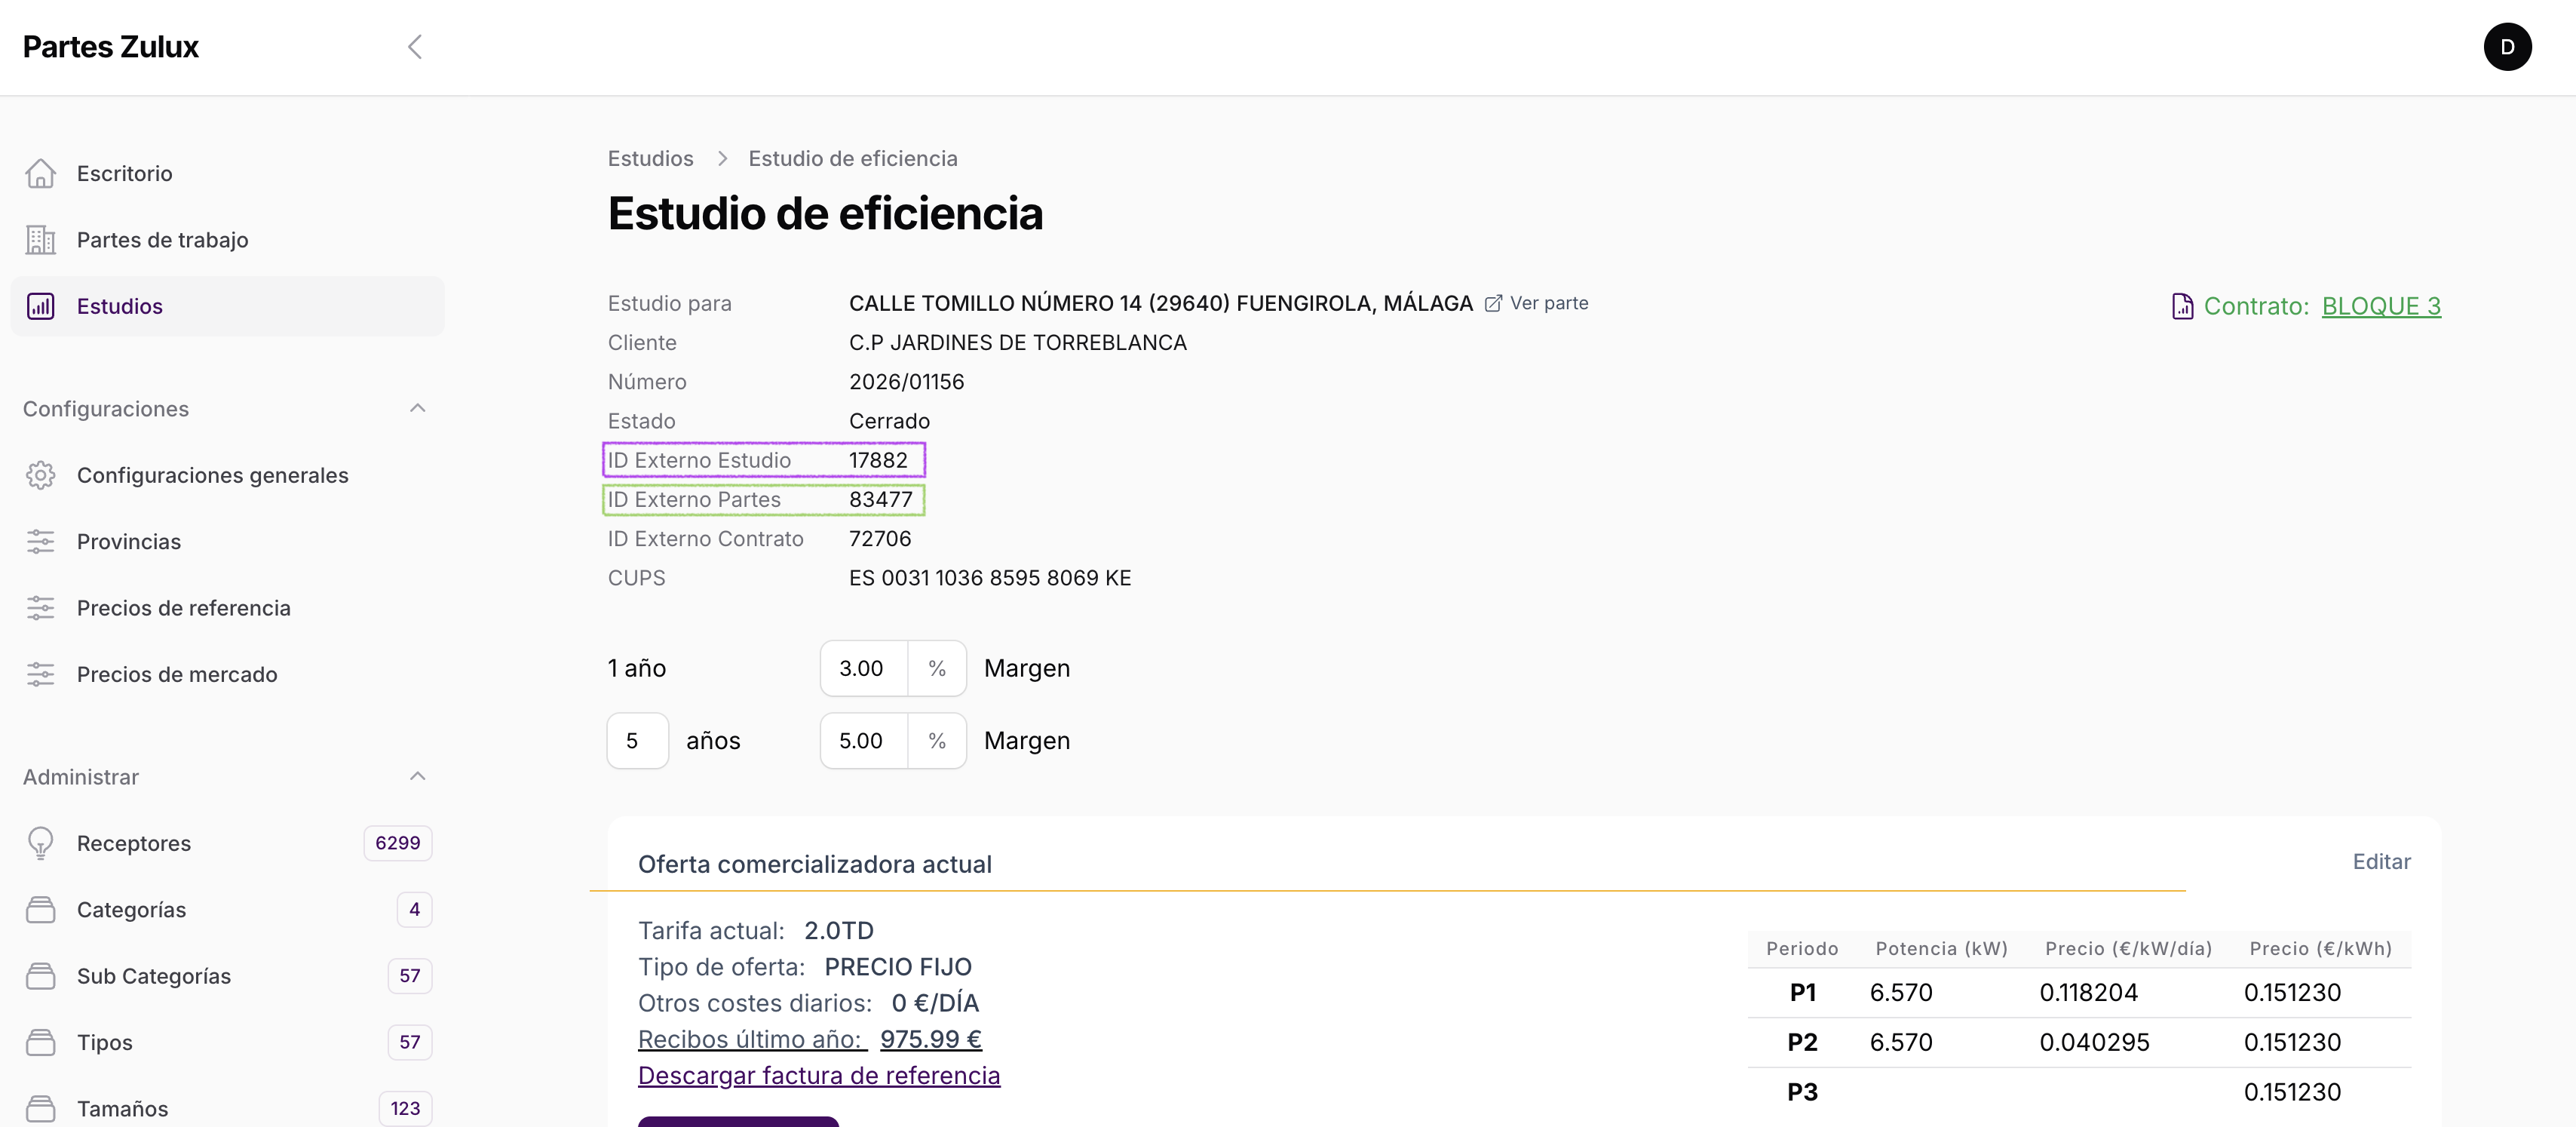Select tarifa actual value 2.0TD
The width and height of the screenshot is (2576, 1127).
click(838, 931)
